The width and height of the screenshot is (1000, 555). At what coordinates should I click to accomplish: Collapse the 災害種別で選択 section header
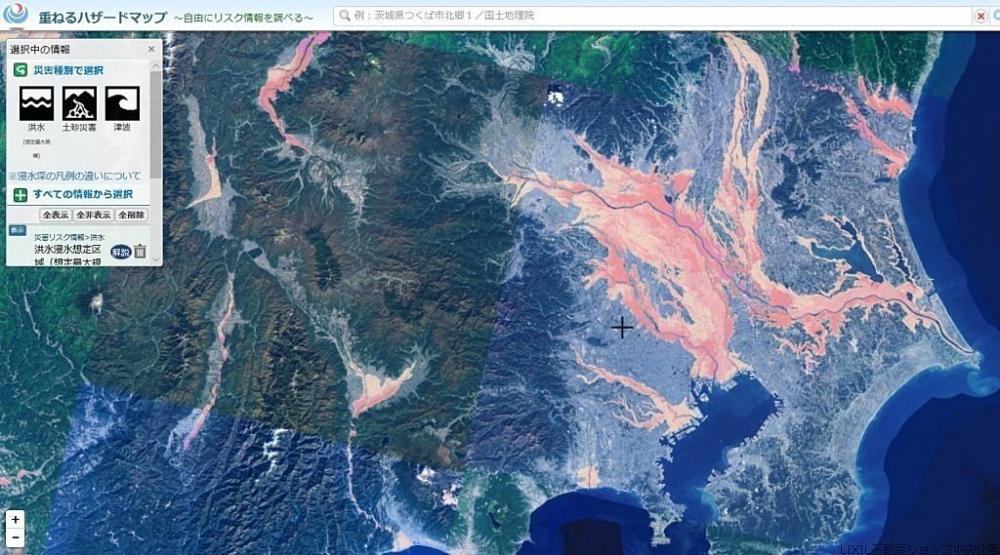[x=79, y=70]
